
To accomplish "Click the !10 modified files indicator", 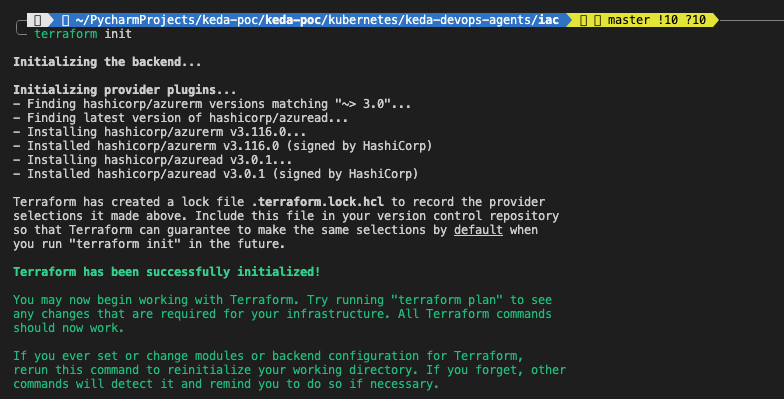I will [x=668, y=20].
